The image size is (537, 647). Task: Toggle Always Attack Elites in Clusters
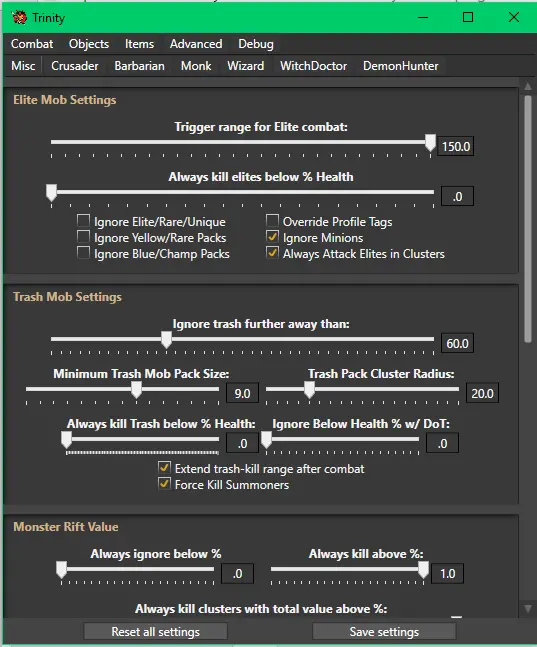(x=272, y=253)
